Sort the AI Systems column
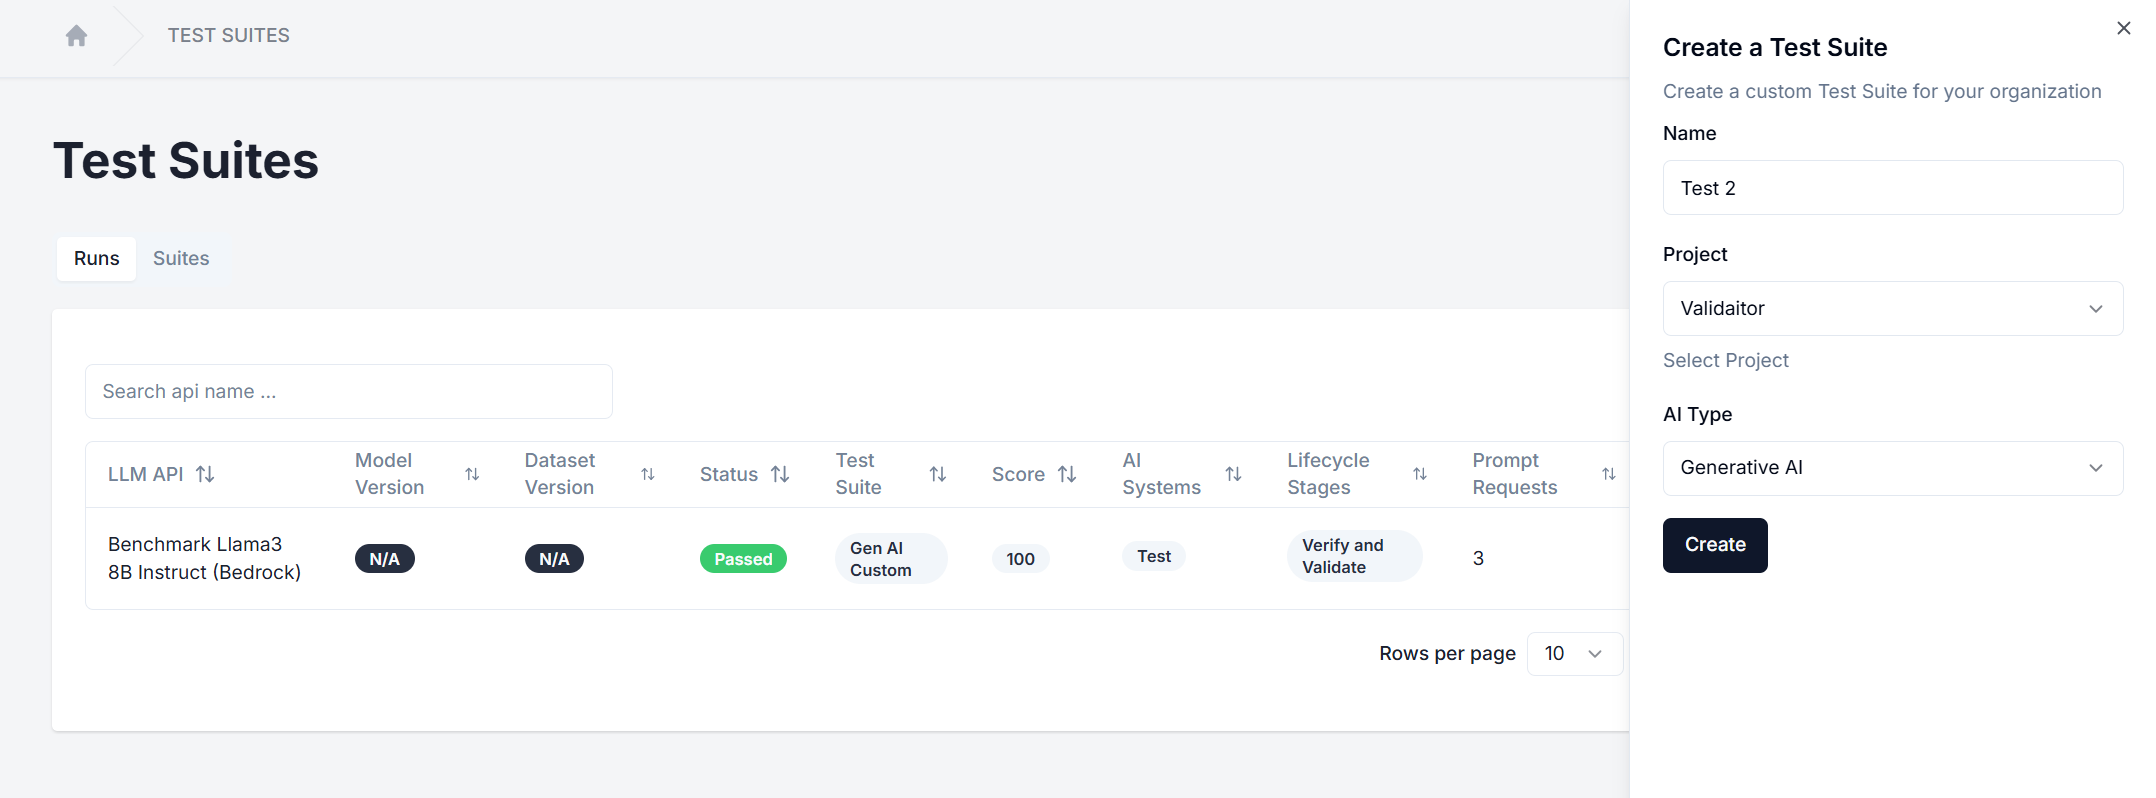The image size is (2156, 798). point(1233,474)
